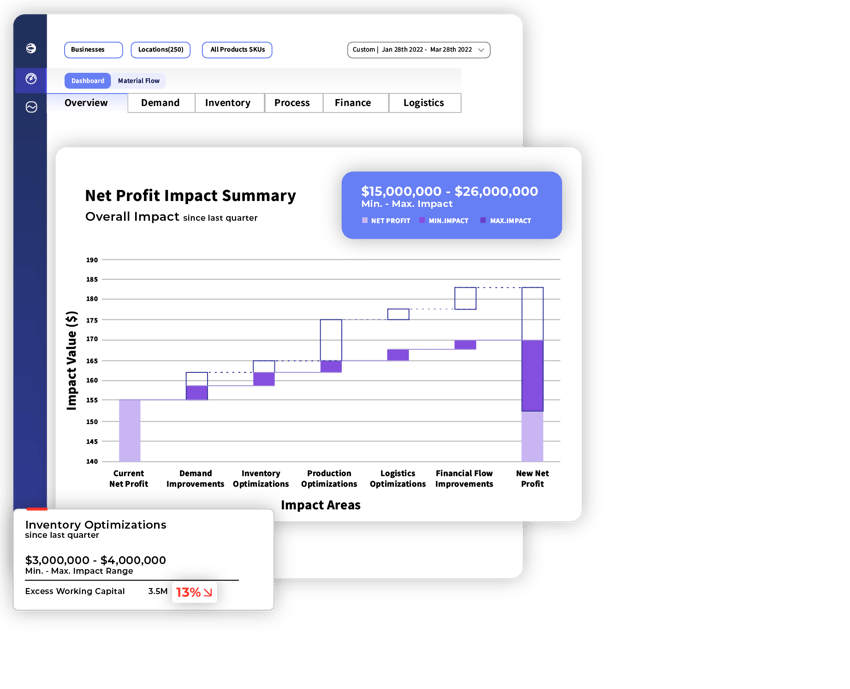850x689 pixels.
Task: Select the Process tab button
Action: tap(293, 103)
